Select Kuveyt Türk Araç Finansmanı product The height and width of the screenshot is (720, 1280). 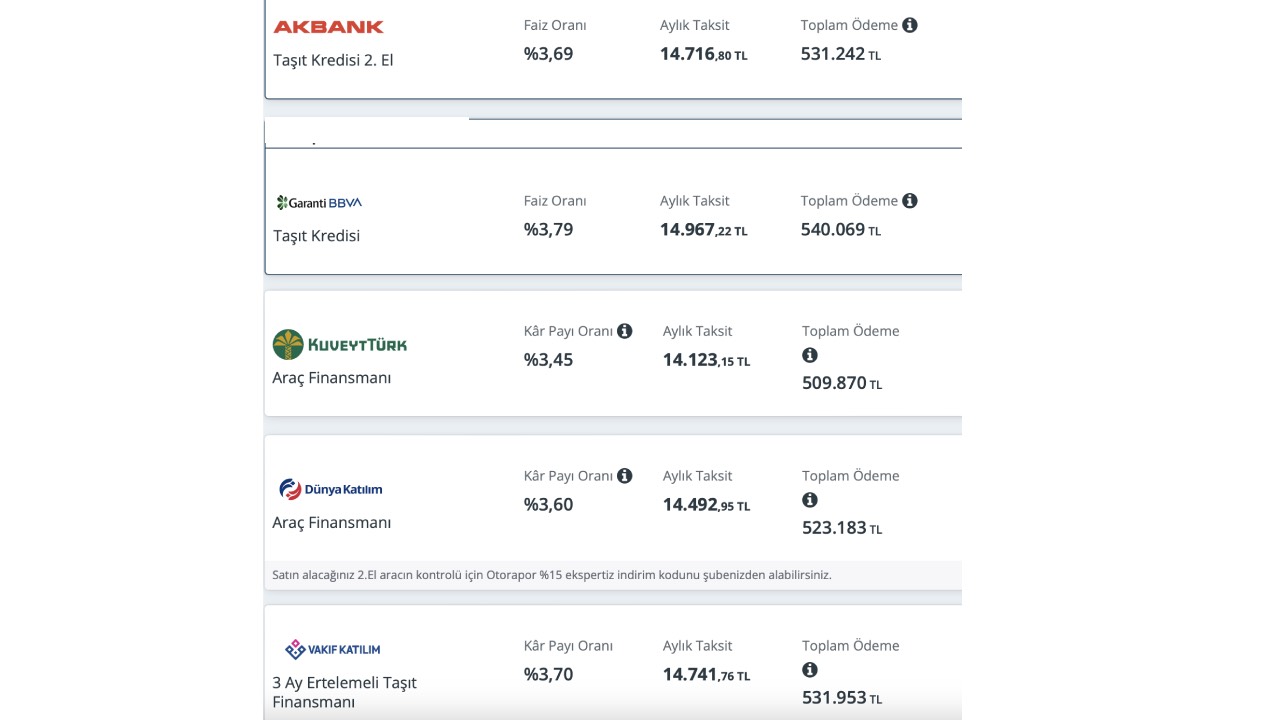(332, 378)
